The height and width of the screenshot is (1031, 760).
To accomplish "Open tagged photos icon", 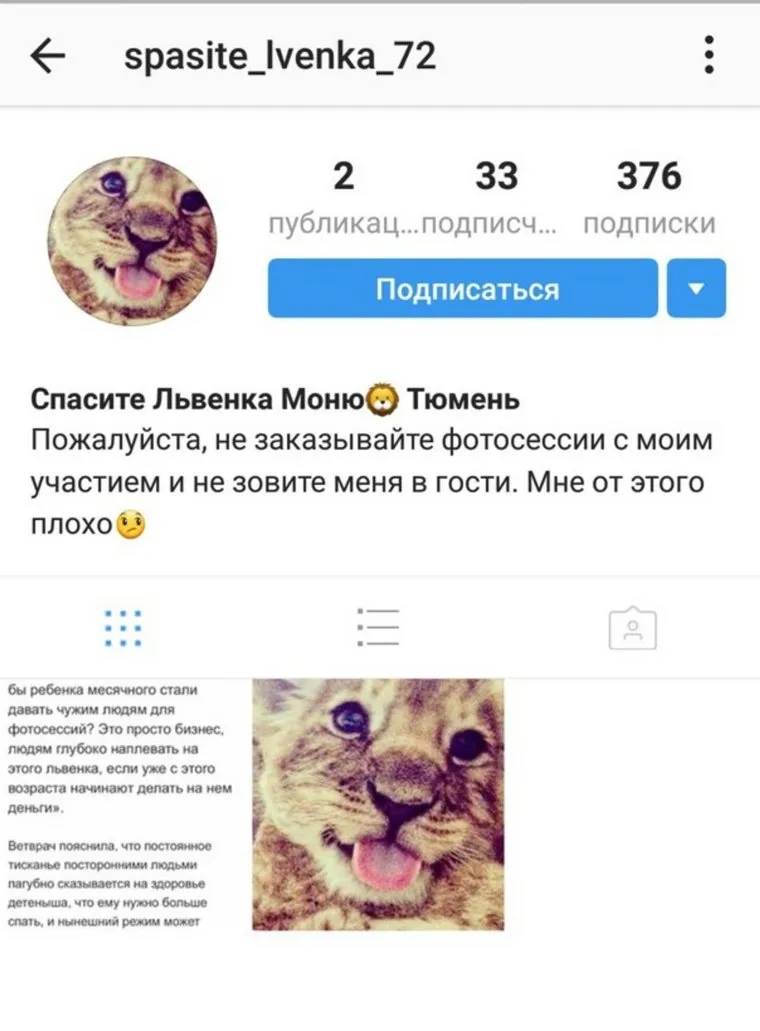I will pos(632,628).
